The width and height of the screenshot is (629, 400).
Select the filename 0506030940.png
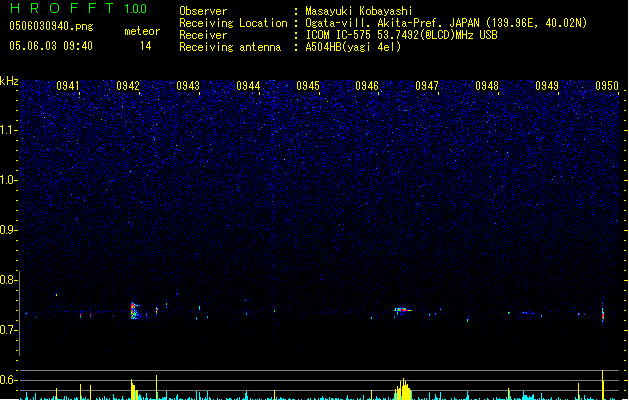51,26
